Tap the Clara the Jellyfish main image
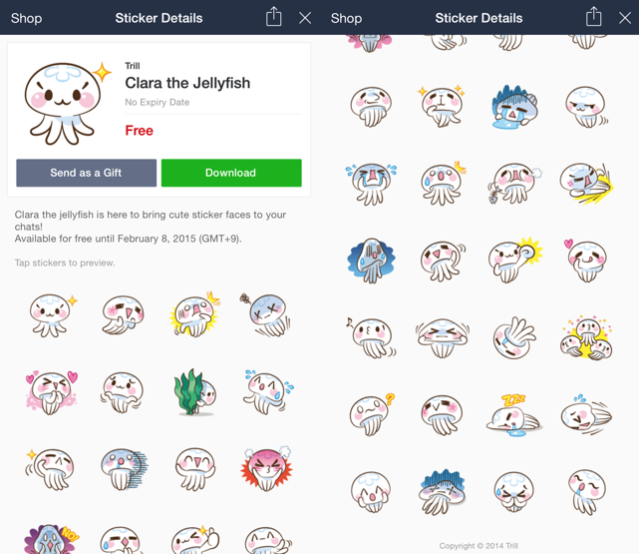 [x=67, y=104]
